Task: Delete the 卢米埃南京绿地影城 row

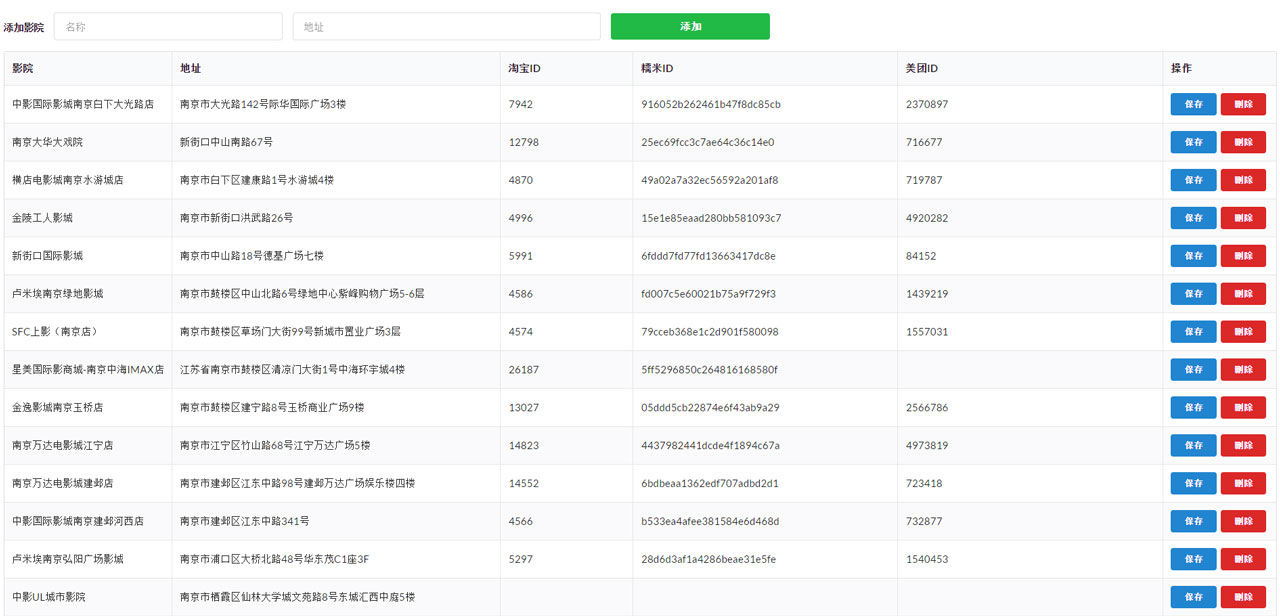Action: tap(1243, 294)
